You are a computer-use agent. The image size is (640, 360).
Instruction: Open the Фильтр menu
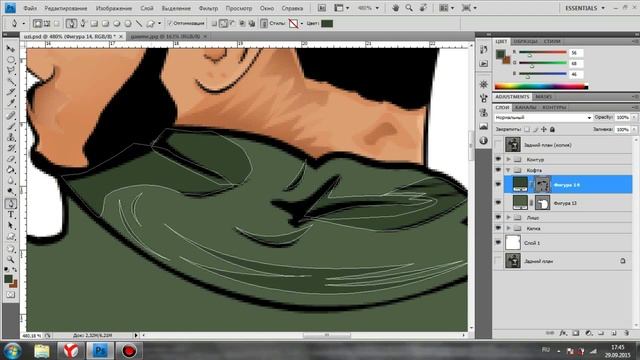click(x=208, y=8)
